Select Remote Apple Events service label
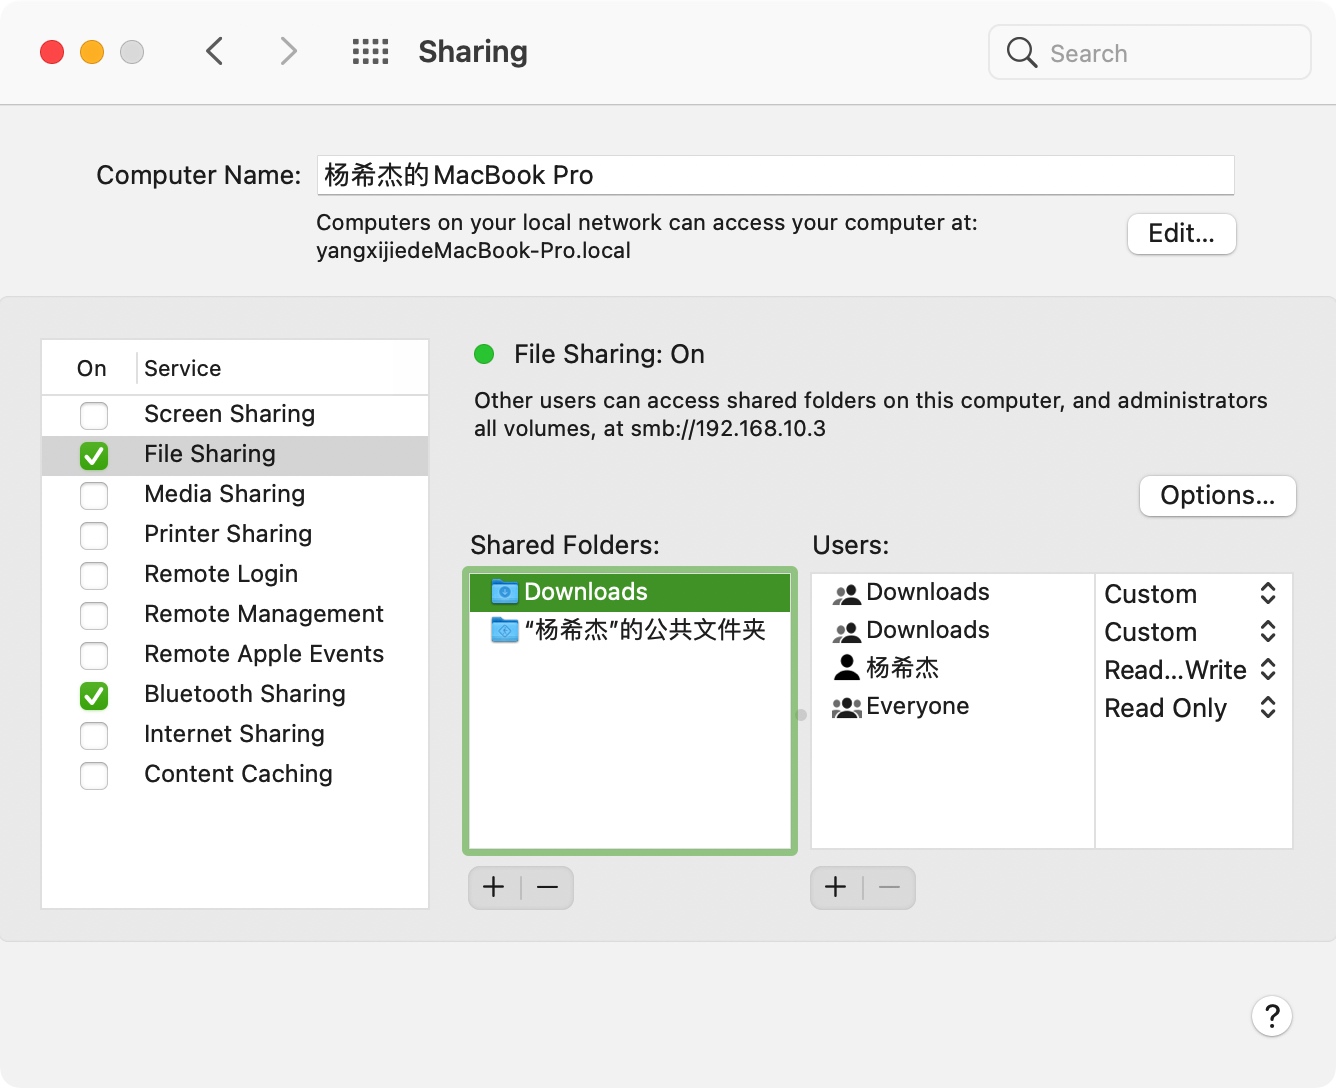Image resolution: width=1336 pixels, height=1088 pixels. point(264,654)
